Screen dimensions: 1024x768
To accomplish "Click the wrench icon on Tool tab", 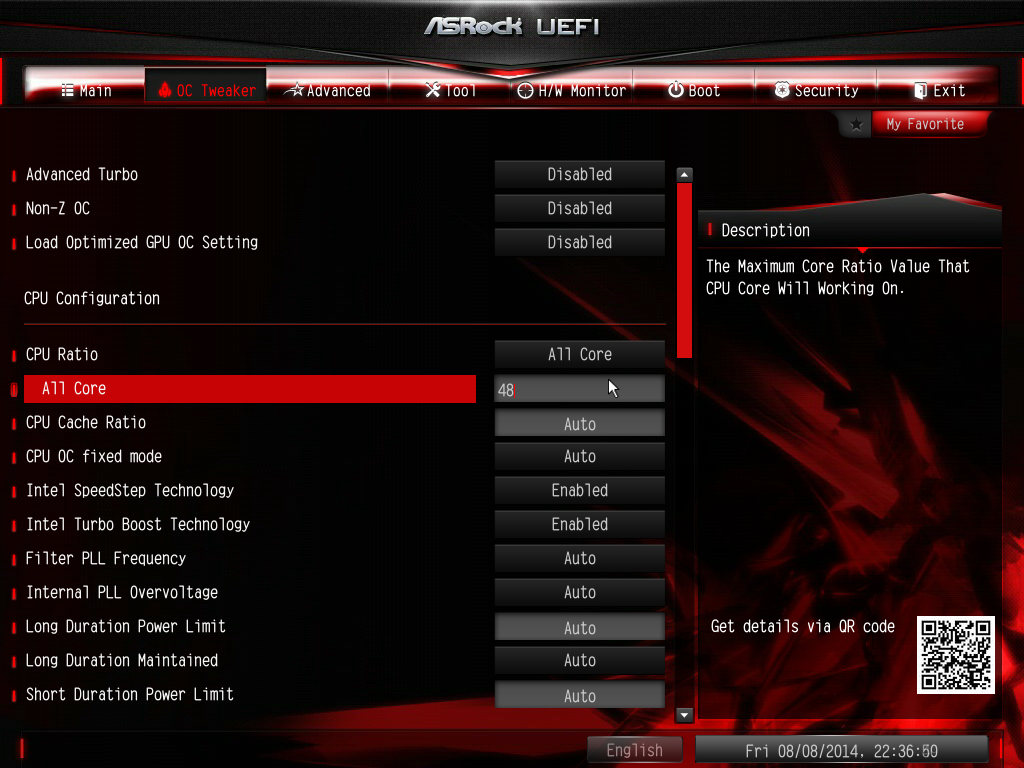I will (432, 89).
